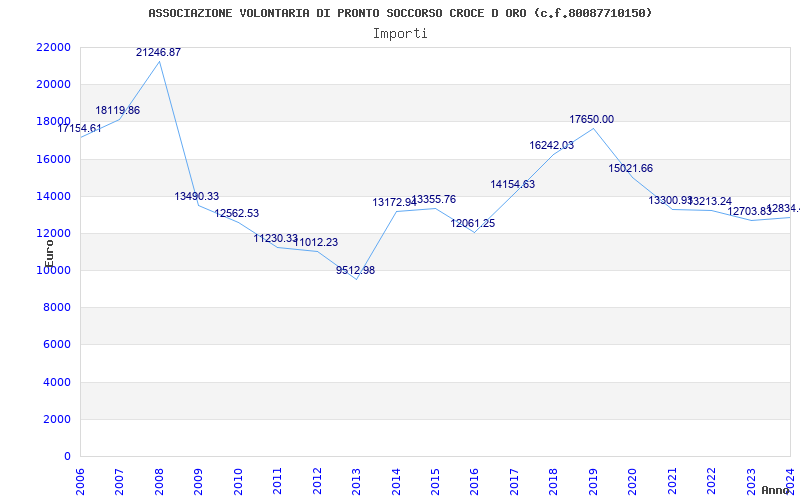800x500 pixels.
Task: Click the 13300.93 data label
Action: 670,201
